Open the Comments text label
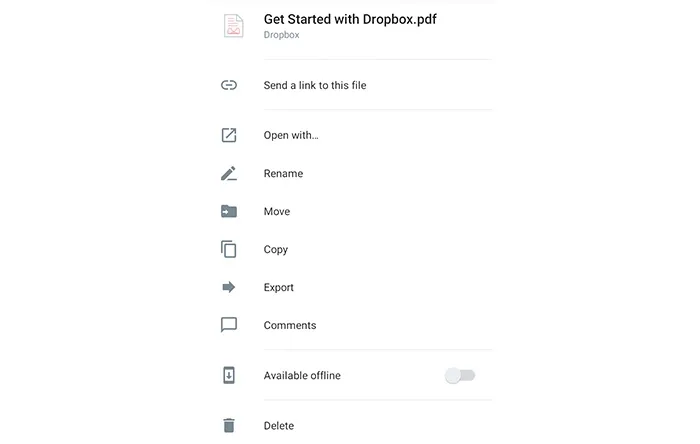This screenshot has height=444, width=700. [290, 325]
